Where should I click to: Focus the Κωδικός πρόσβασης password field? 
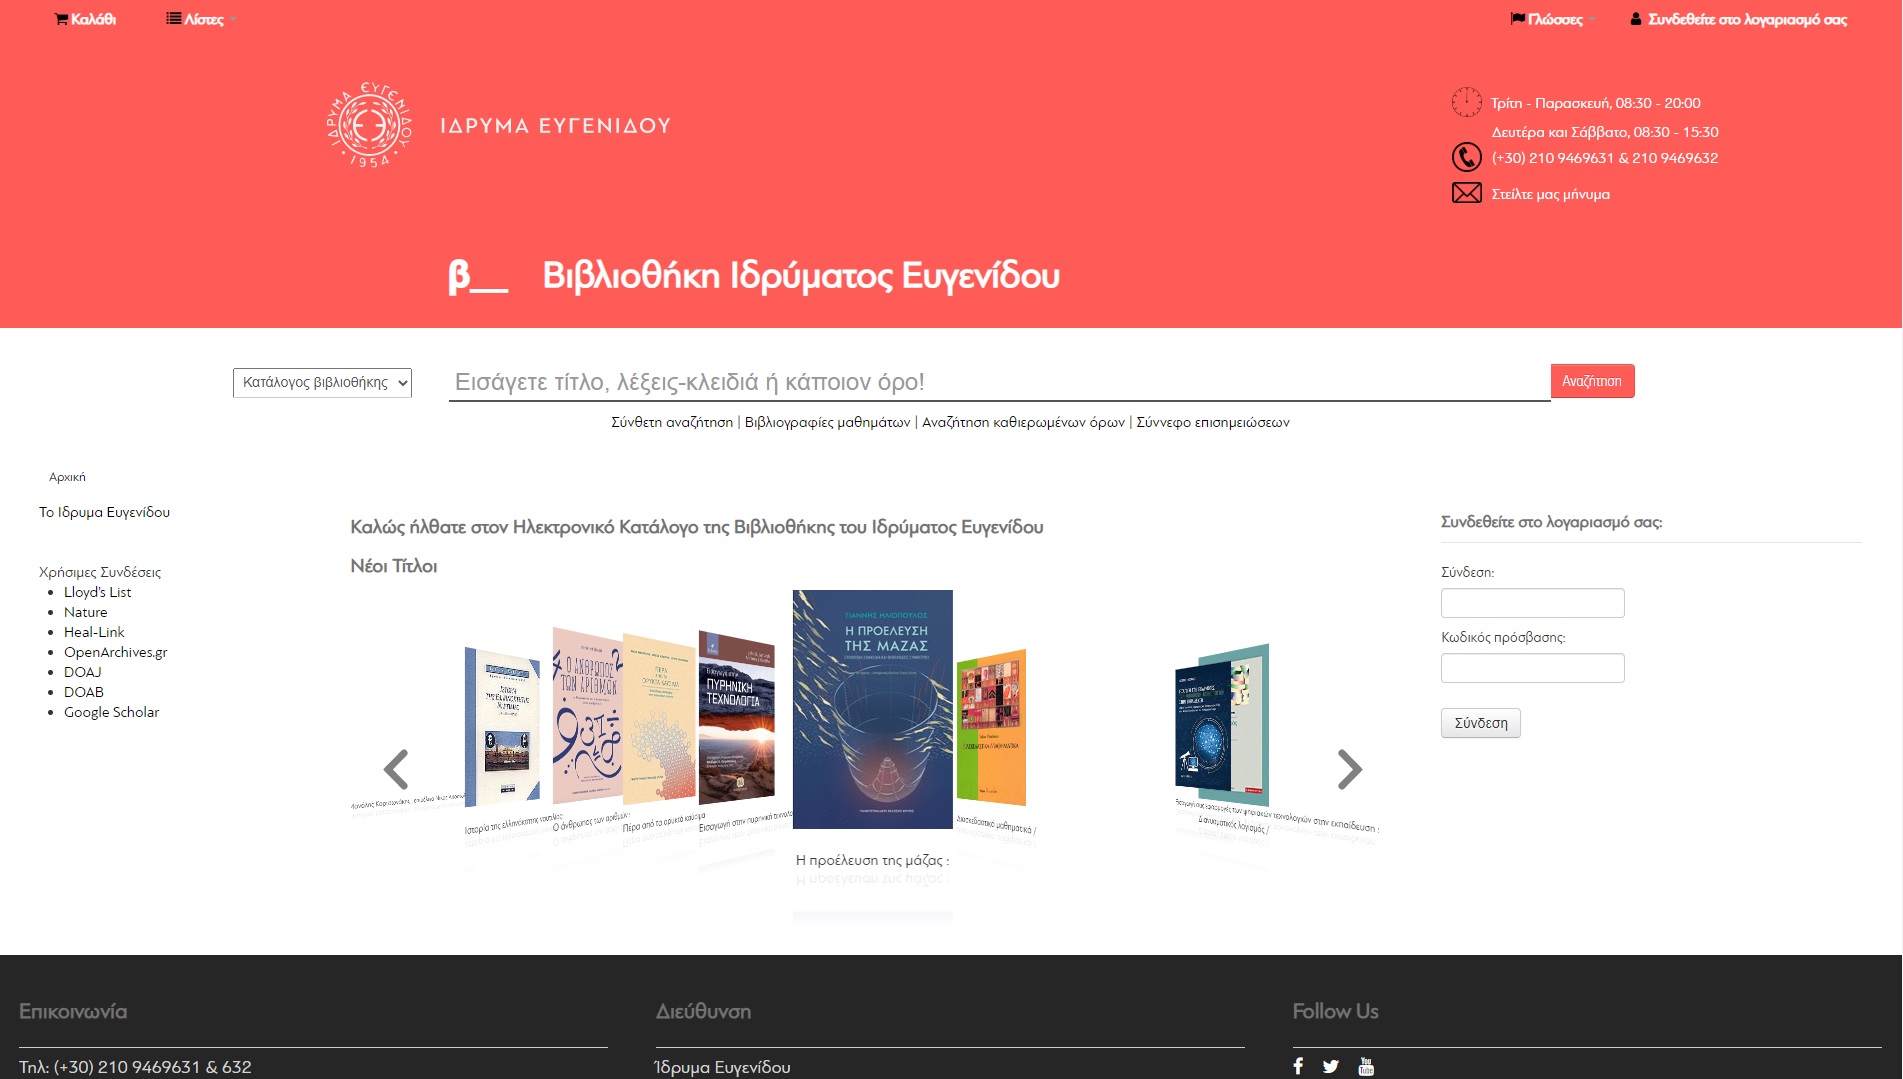tap(1532, 668)
